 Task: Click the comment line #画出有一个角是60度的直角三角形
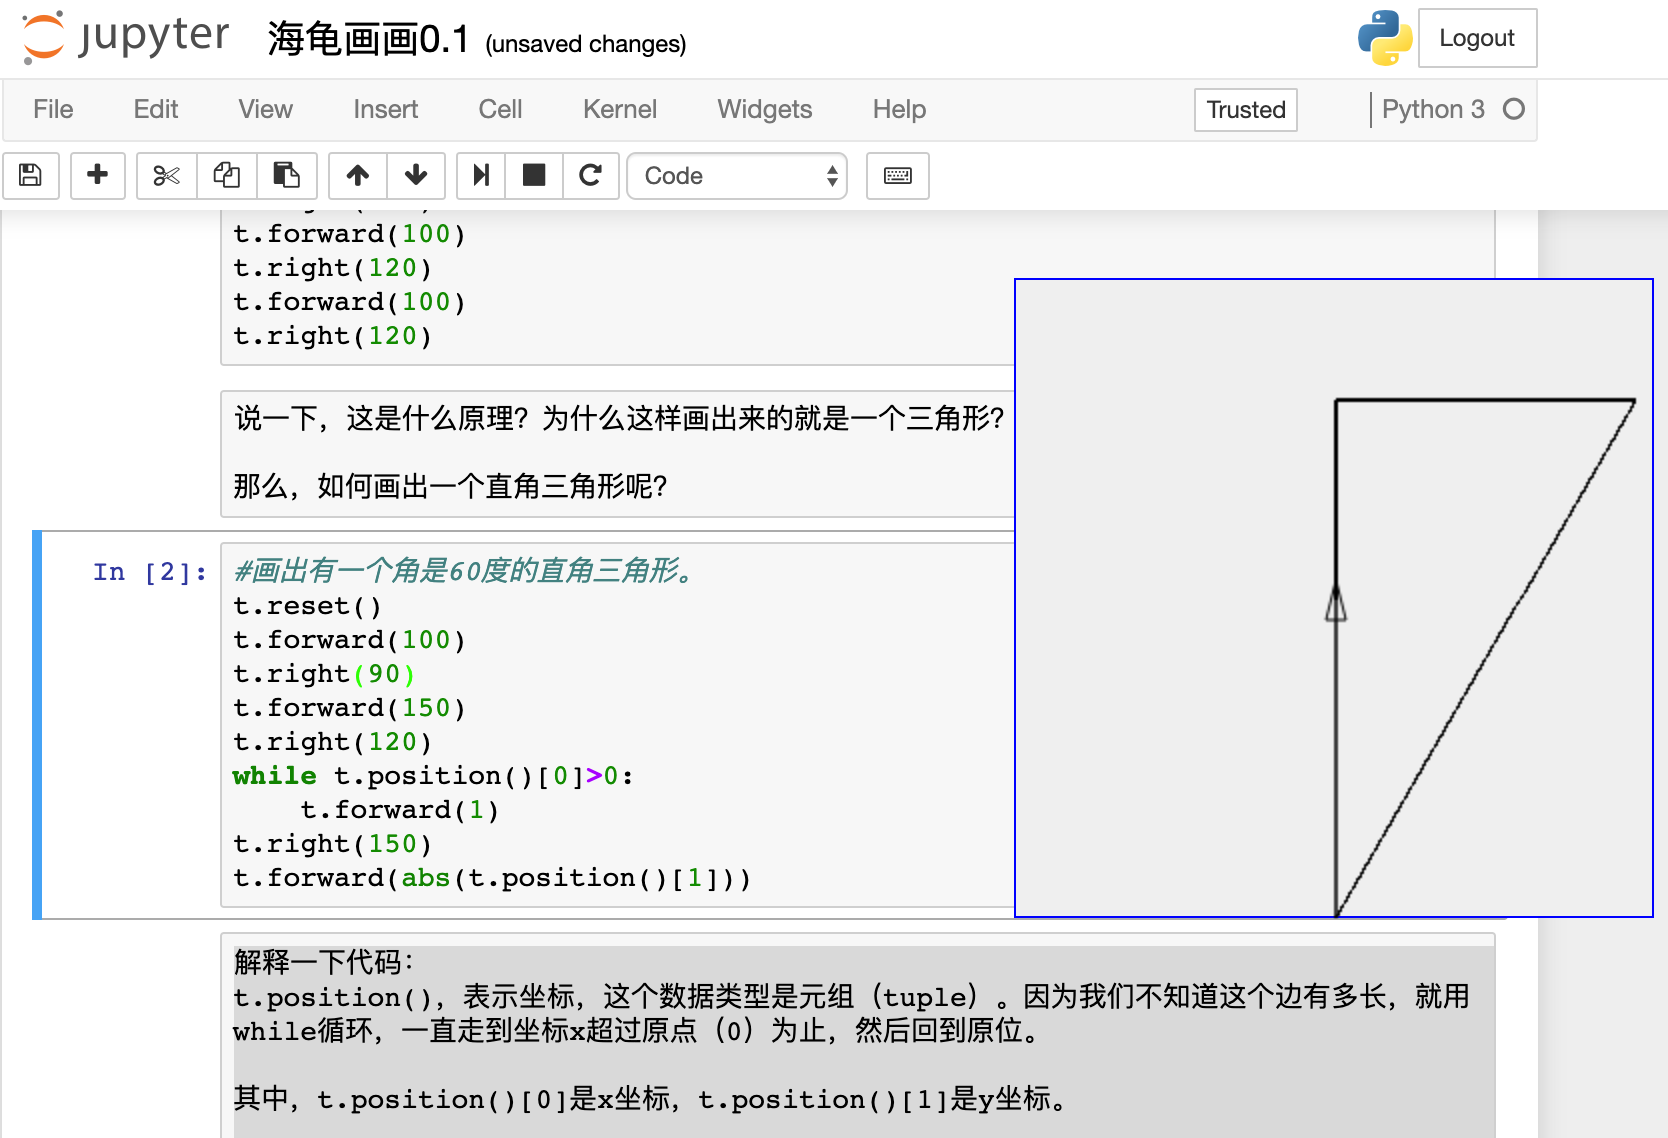pos(465,572)
